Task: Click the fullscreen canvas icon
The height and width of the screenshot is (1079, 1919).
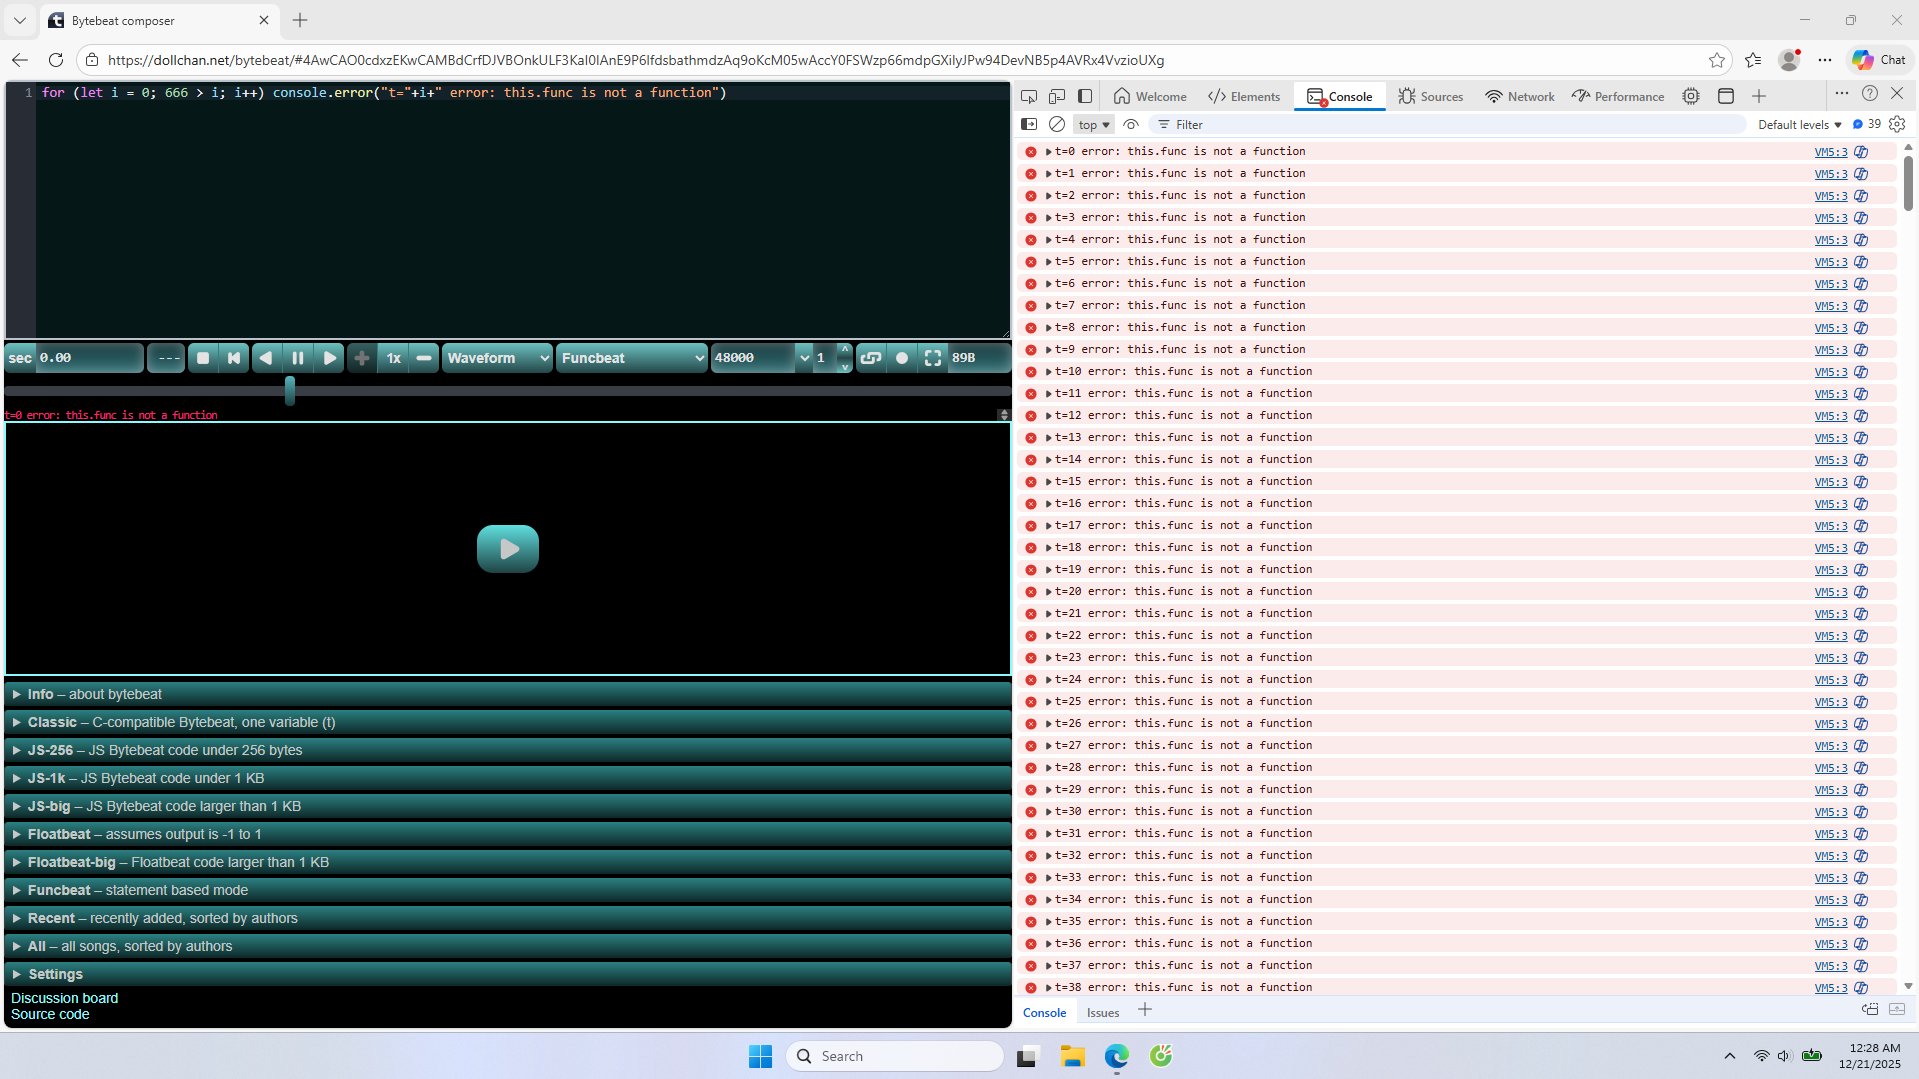Action: (933, 358)
